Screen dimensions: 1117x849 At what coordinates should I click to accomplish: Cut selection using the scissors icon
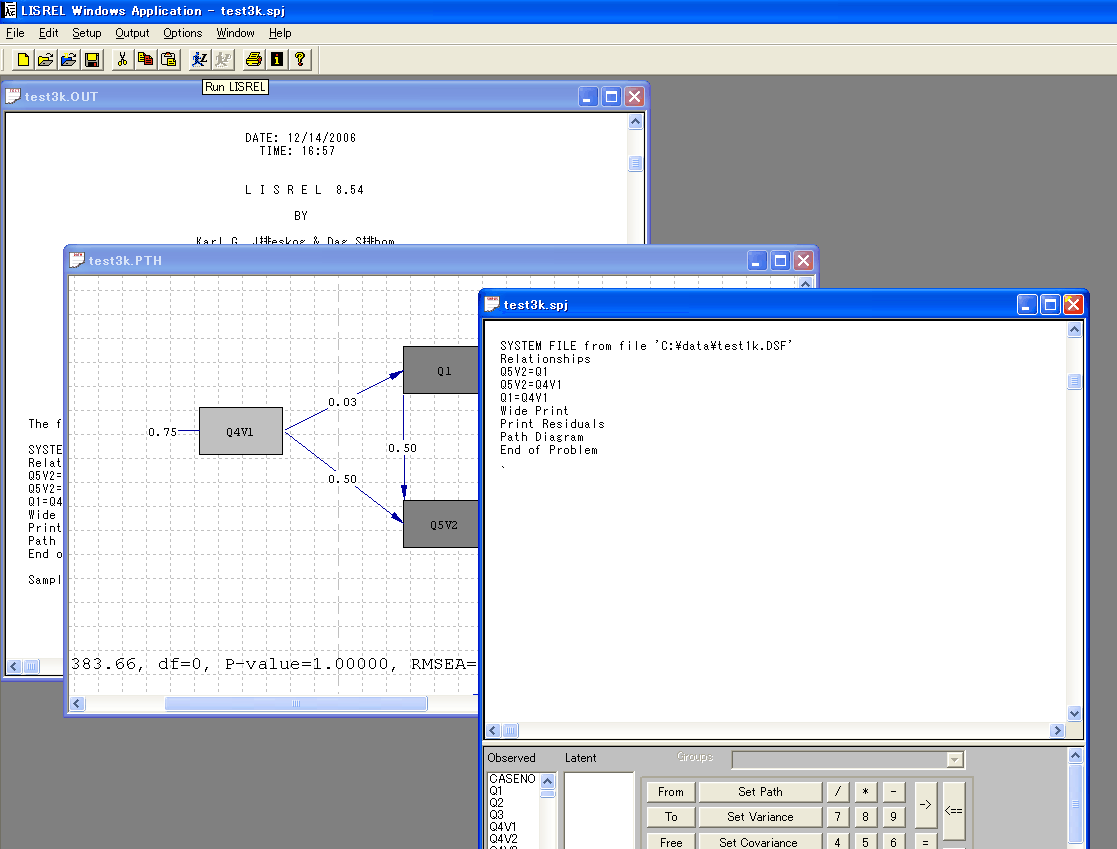coord(123,59)
